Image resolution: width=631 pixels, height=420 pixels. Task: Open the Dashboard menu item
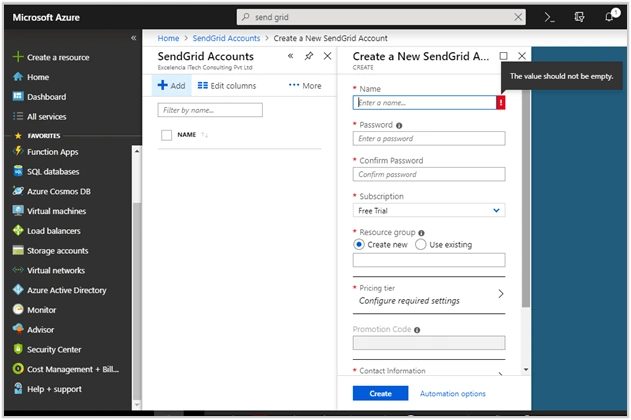coord(46,97)
